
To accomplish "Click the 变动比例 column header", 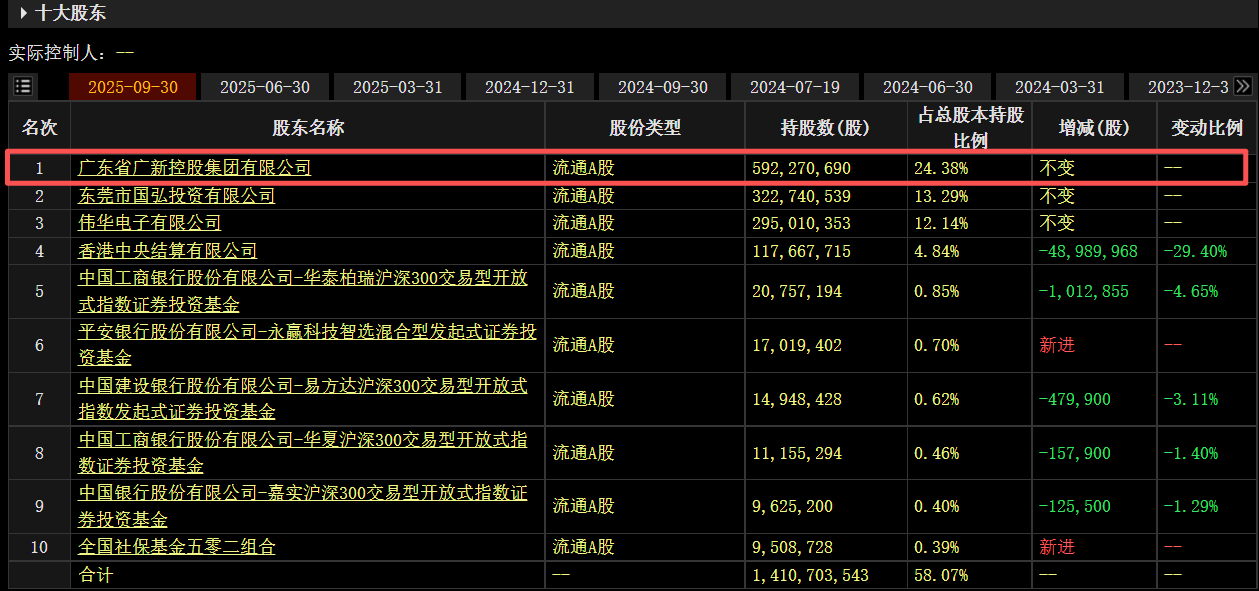I will (x=1207, y=127).
